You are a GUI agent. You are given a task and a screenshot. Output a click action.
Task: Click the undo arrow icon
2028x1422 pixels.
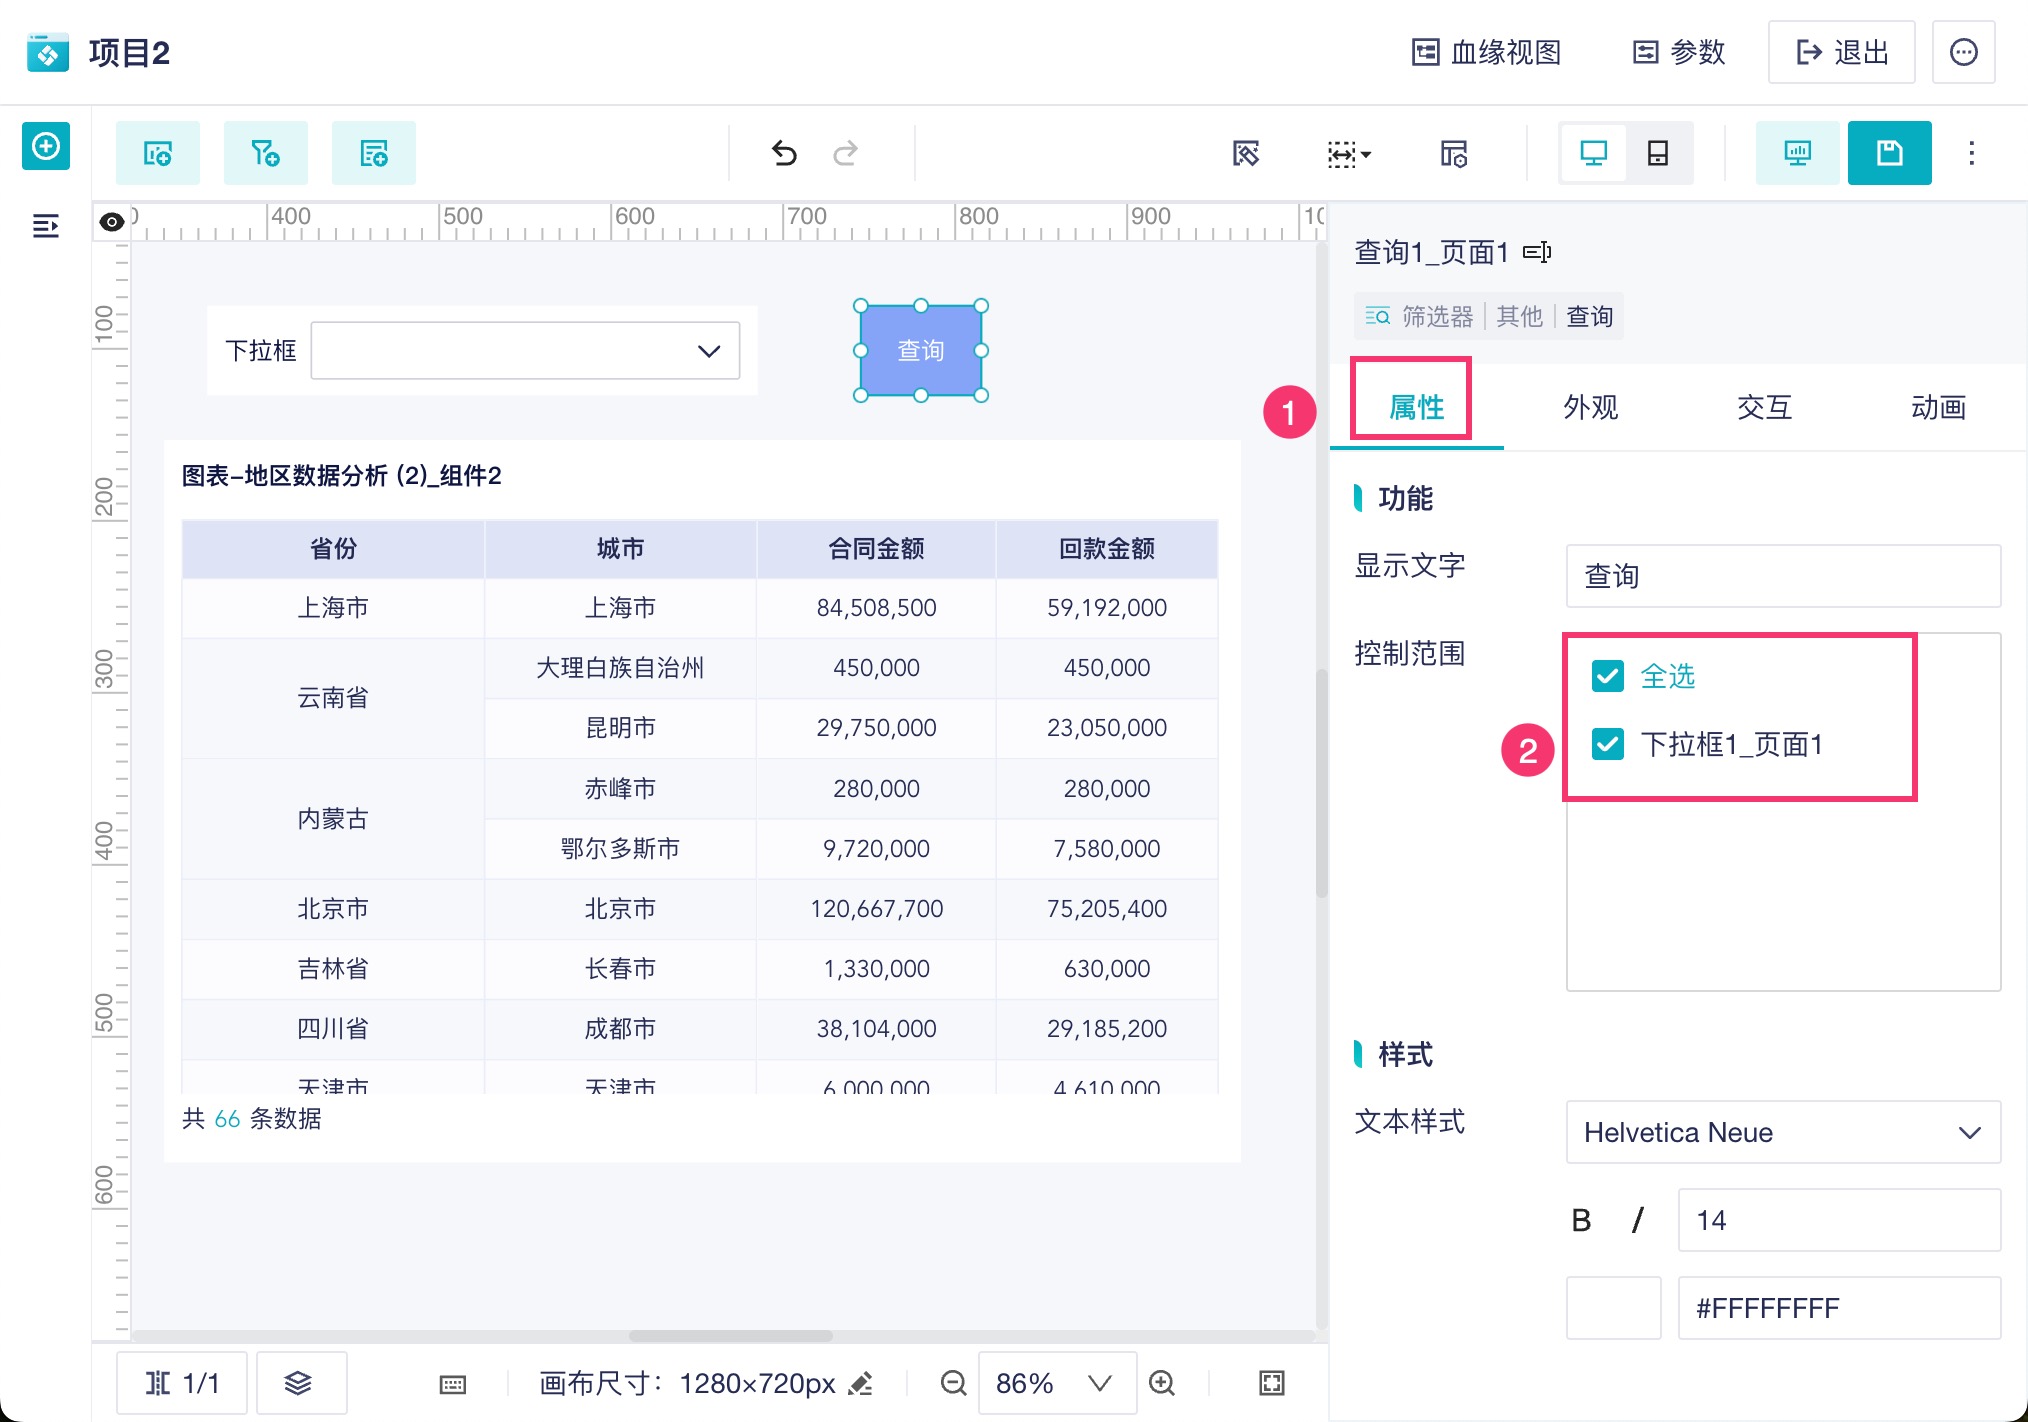pyautogui.click(x=784, y=153)
